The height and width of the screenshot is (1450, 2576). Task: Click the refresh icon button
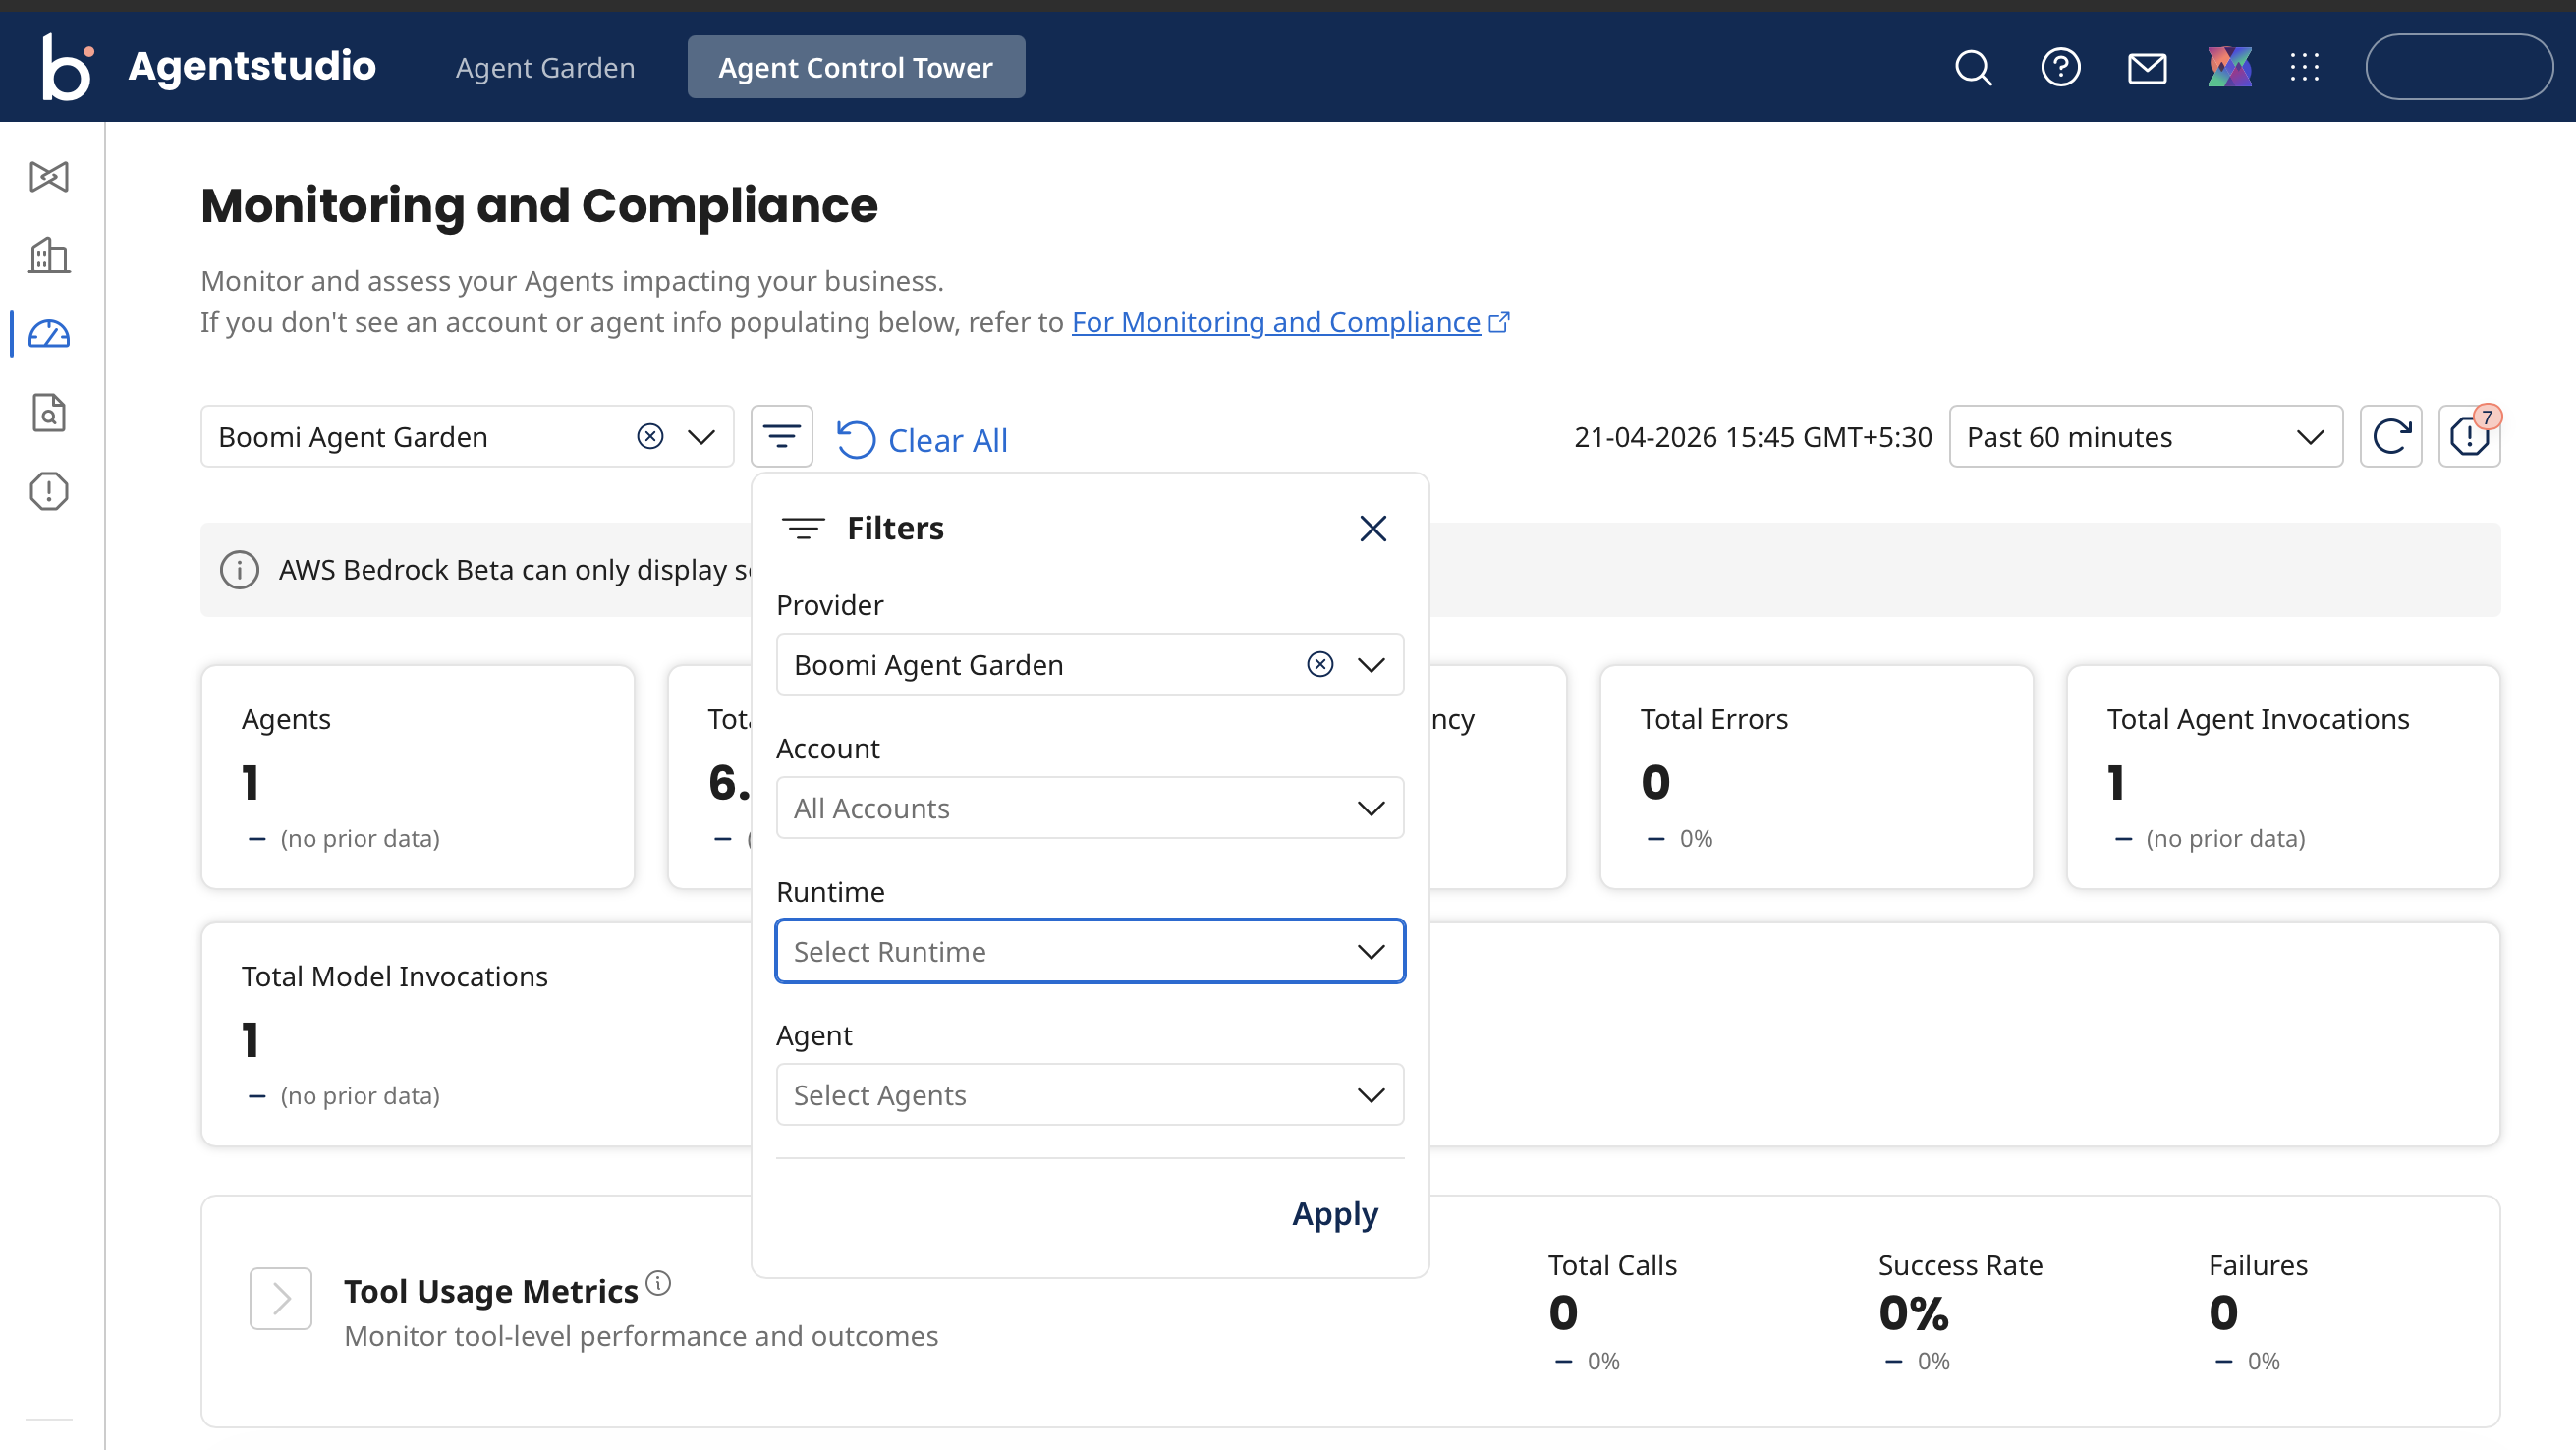point(2391,437)
